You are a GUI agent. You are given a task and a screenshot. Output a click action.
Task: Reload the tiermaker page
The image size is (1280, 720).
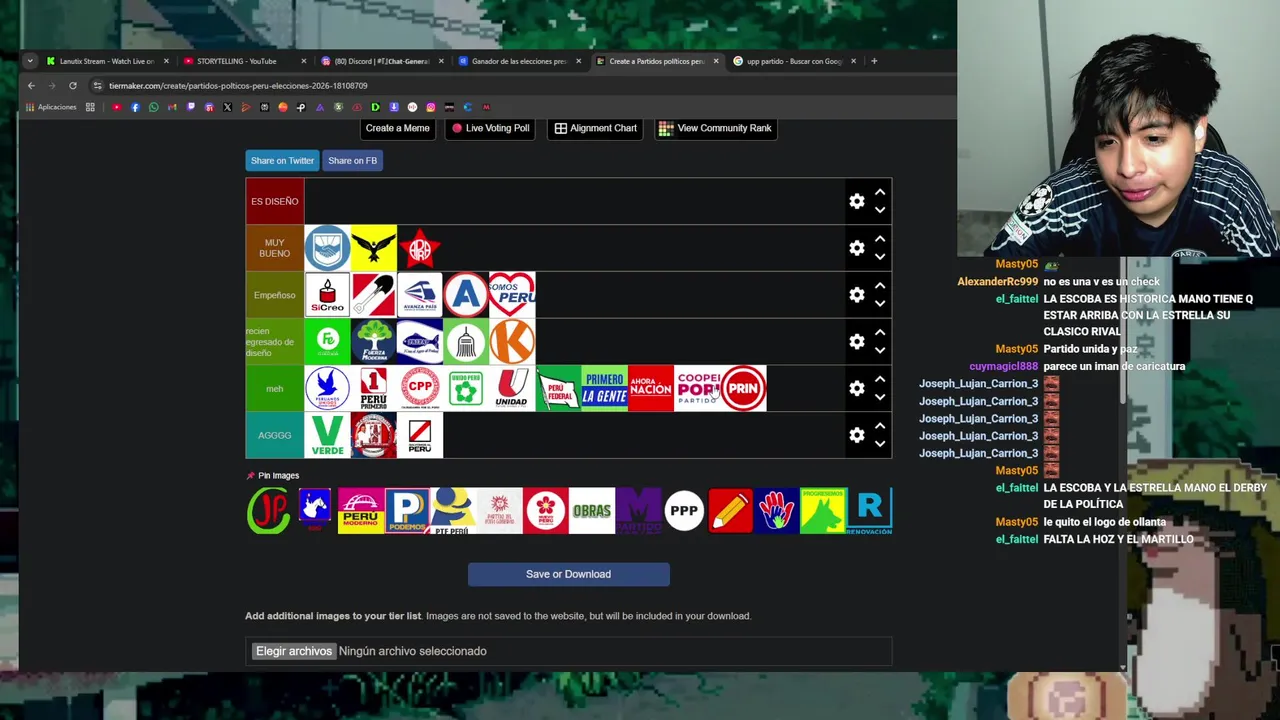72,86
